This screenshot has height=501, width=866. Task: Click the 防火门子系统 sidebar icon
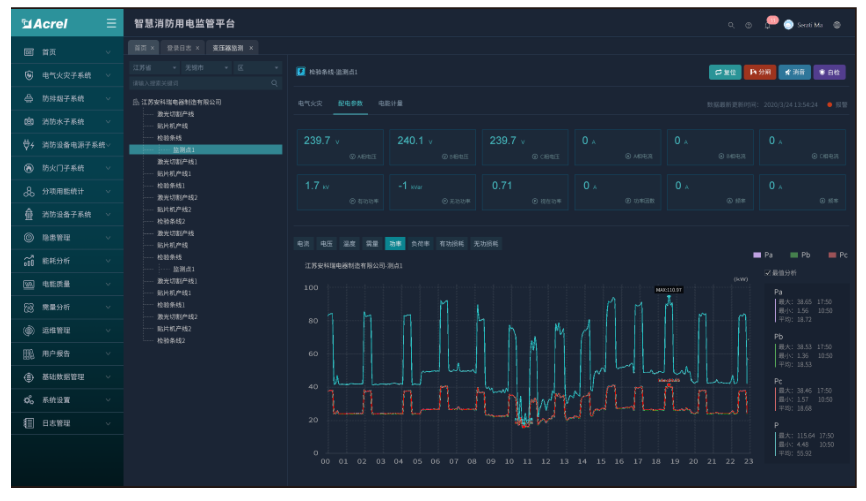pyautogui.click(x=29, y=168)
